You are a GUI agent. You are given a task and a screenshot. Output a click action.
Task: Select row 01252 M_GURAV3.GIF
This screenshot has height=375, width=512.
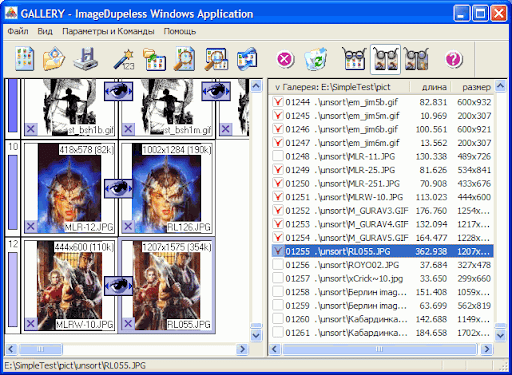(x=382, y=210)
